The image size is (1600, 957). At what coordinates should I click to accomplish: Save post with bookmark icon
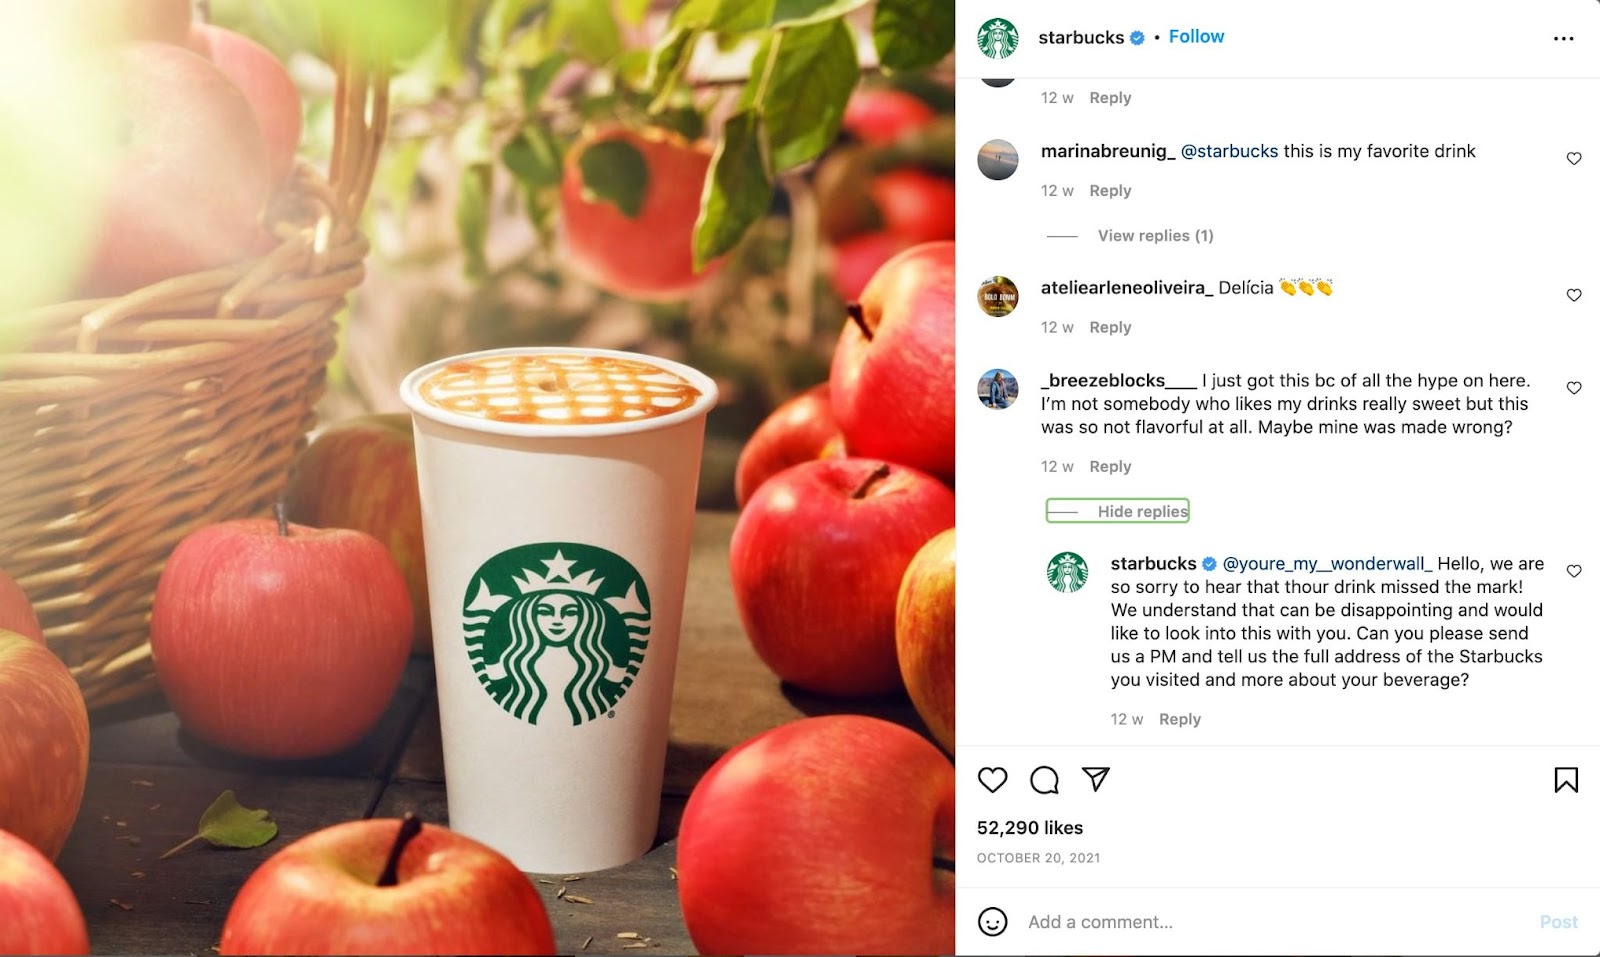pyautogui.click(x=1566, y=780)
